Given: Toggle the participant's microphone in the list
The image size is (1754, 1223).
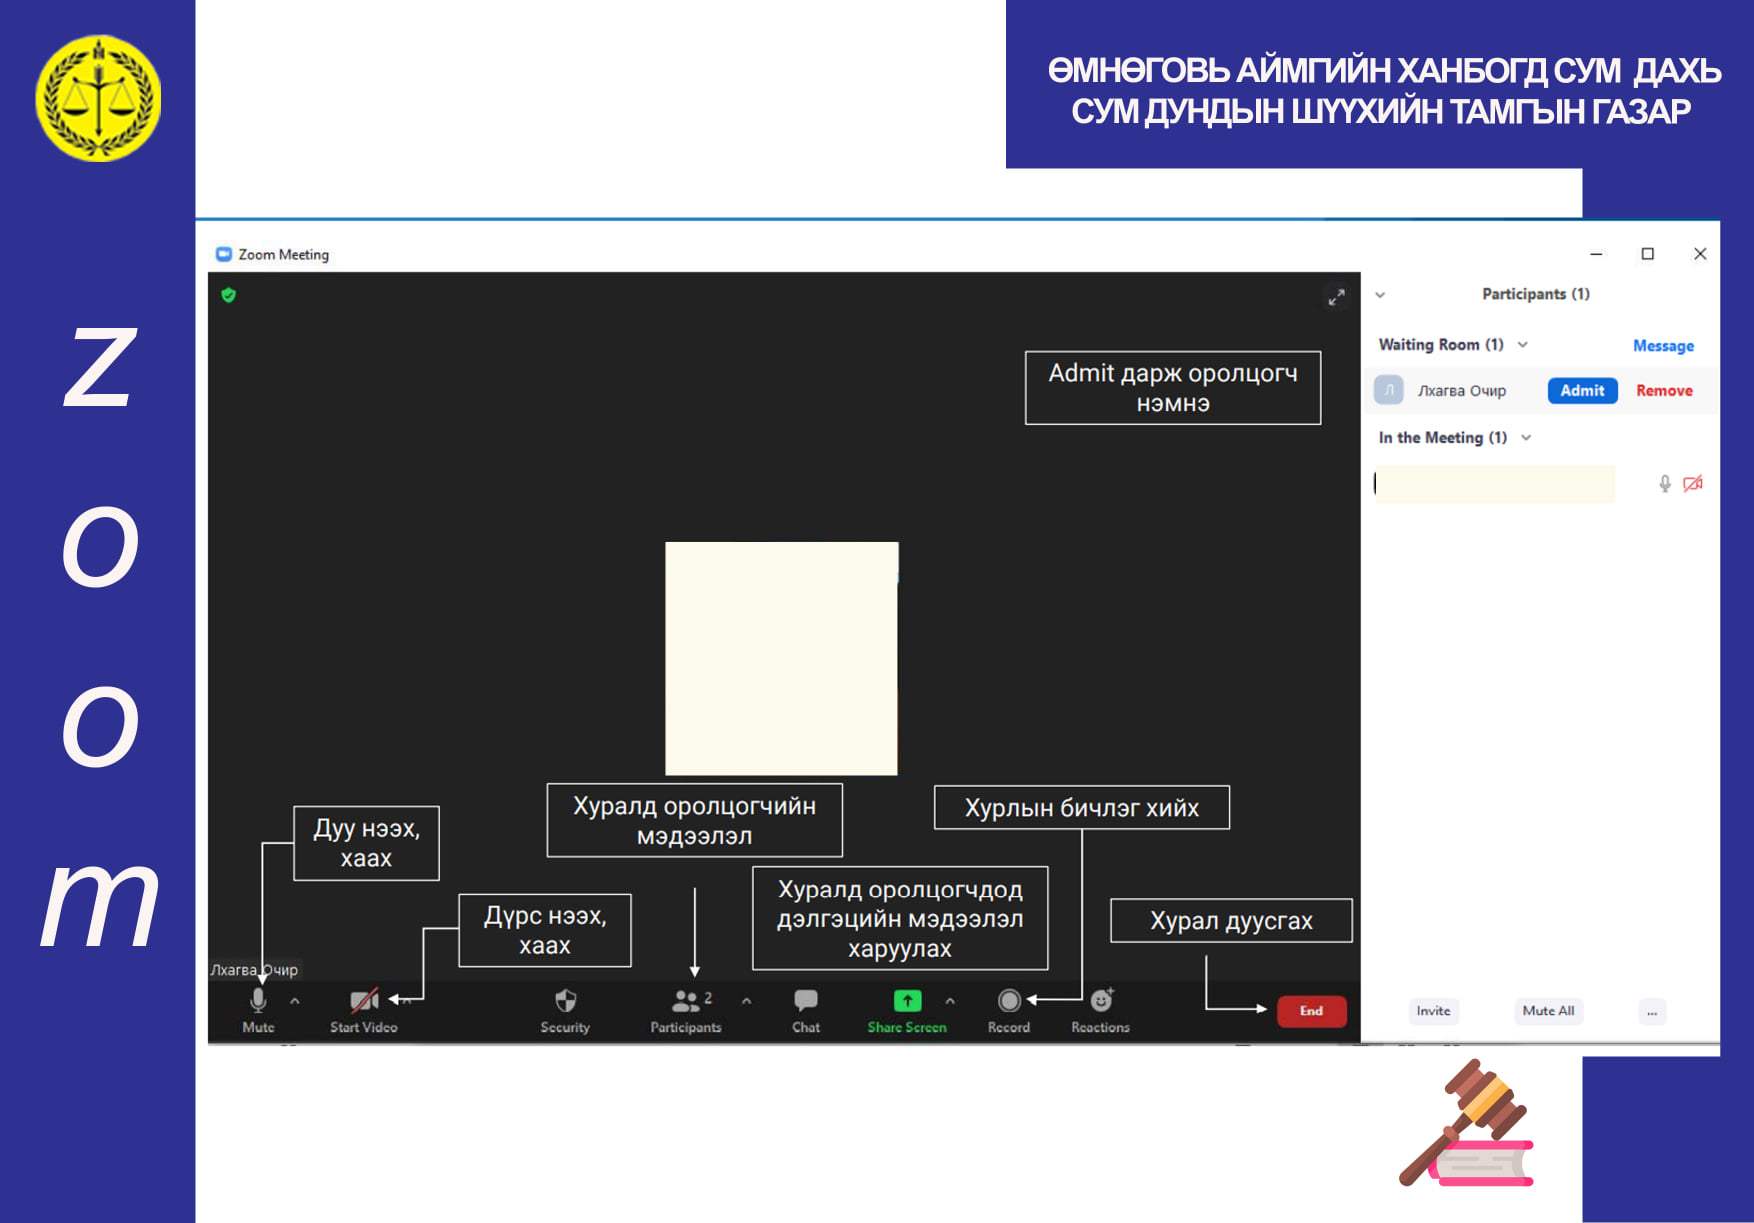Looking at the screenshot, I should click(1665, 484).
